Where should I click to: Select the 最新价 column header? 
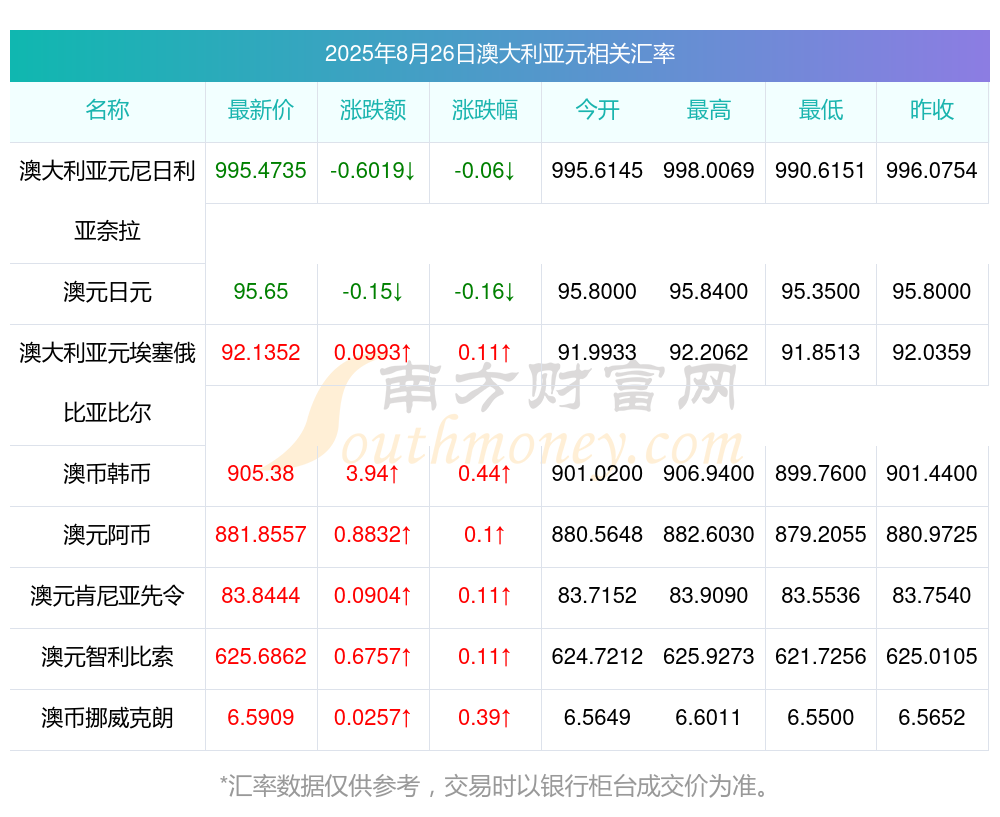tap(261, 110)
